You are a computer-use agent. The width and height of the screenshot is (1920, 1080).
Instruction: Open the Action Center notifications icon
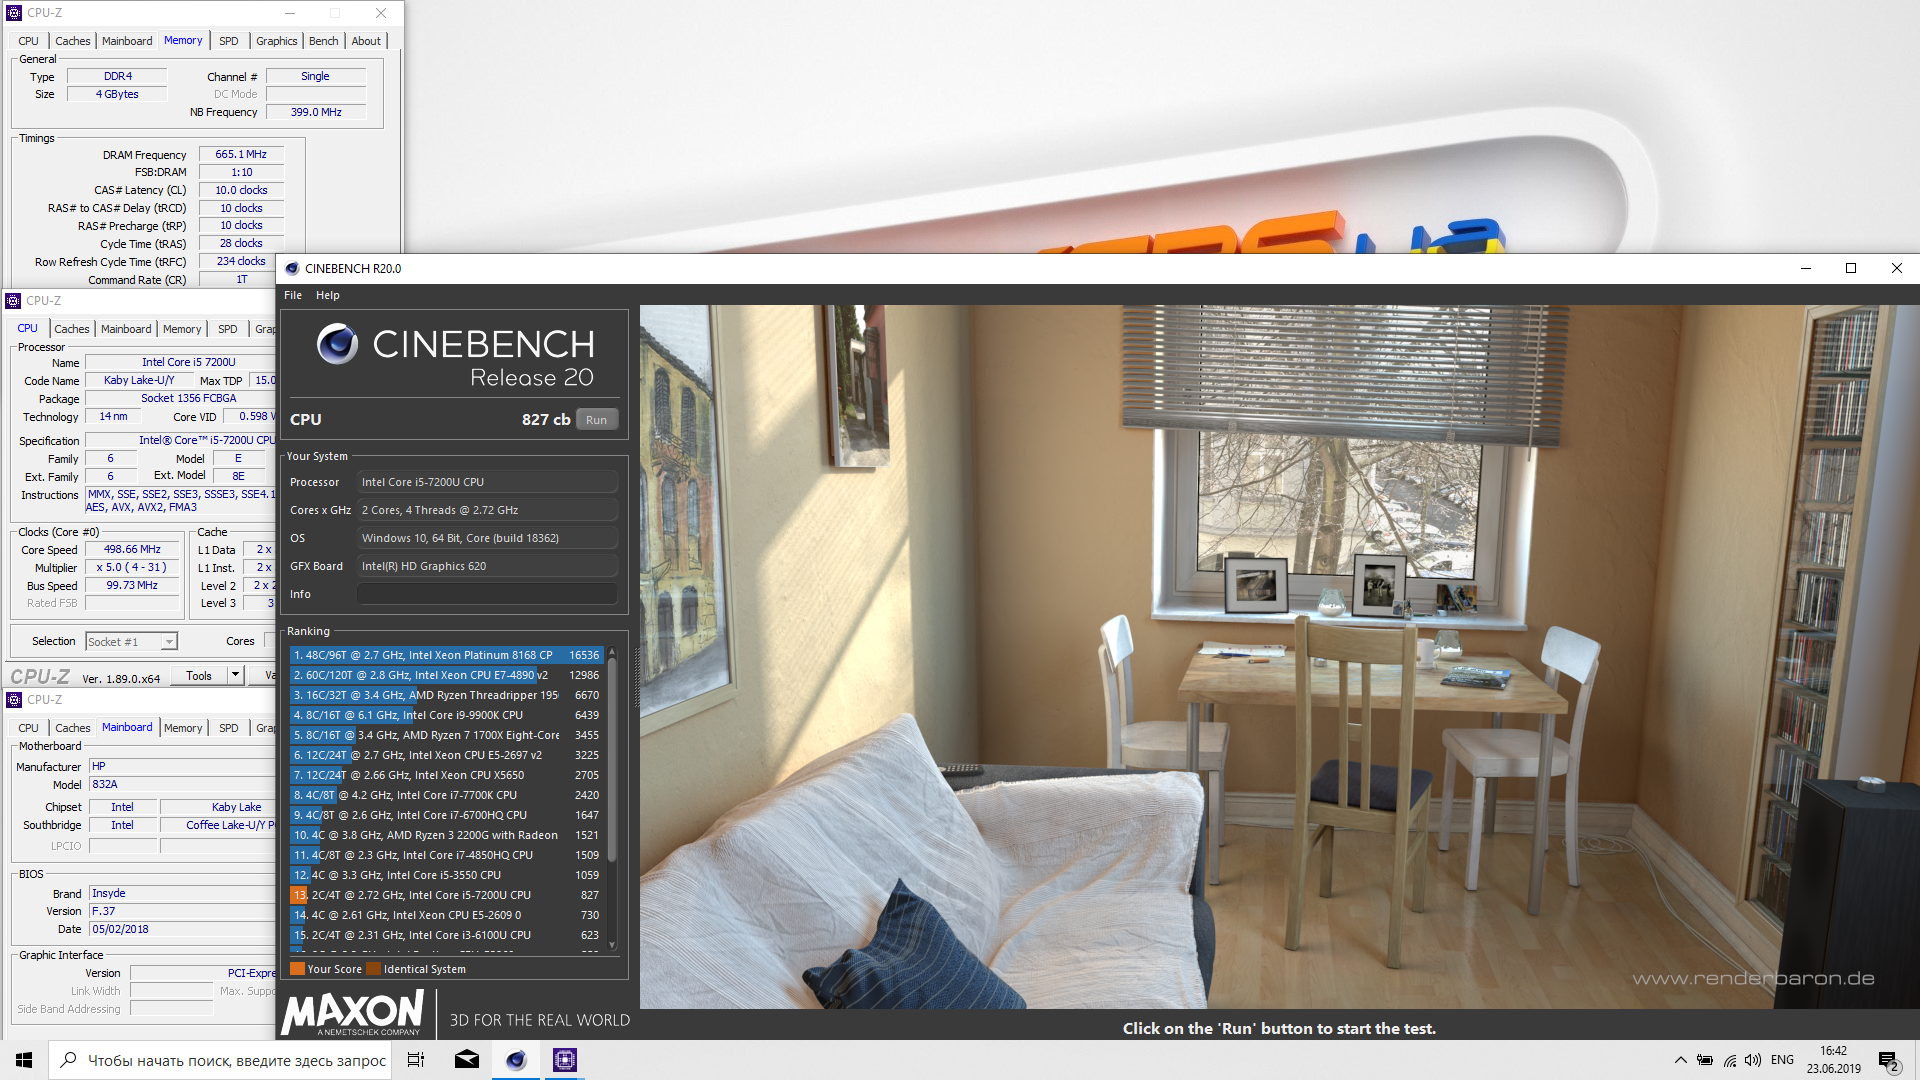point(1889,1060)
